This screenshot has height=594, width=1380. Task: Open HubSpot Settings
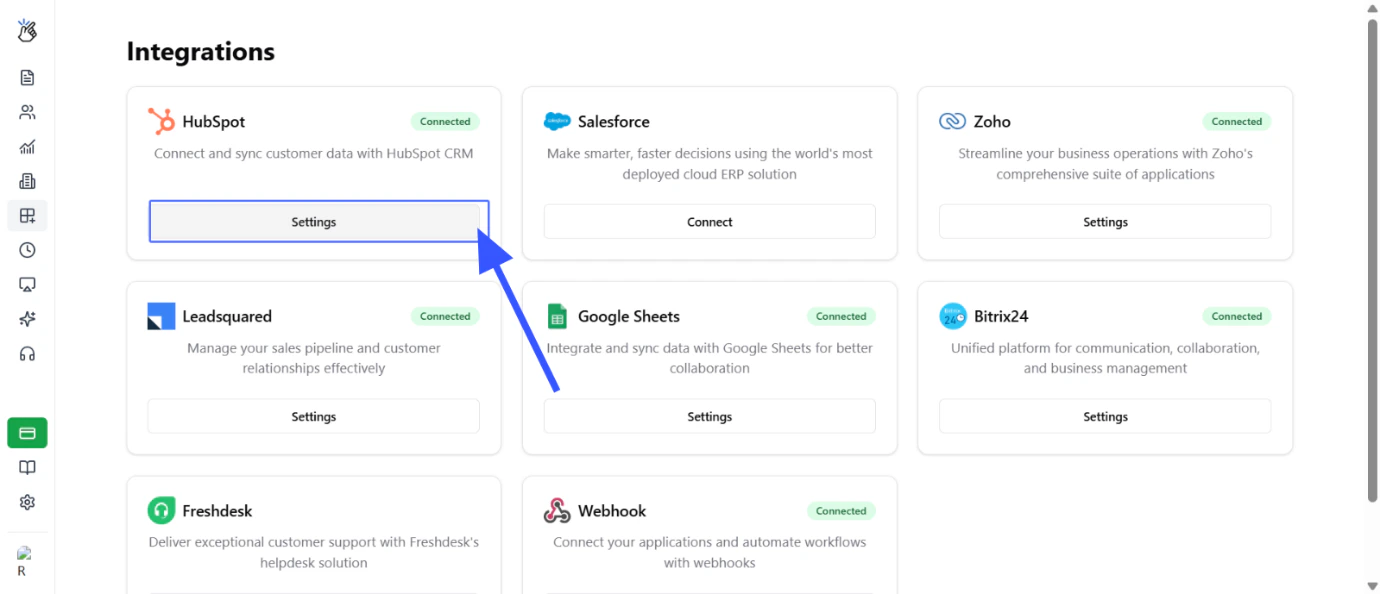pyautogui.click(x=314, y=221)
